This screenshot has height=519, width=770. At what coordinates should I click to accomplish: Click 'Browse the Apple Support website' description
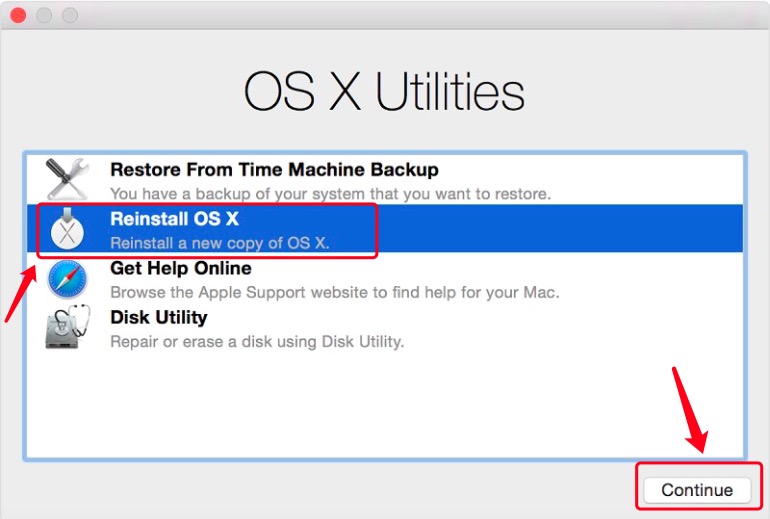point(334,292)
